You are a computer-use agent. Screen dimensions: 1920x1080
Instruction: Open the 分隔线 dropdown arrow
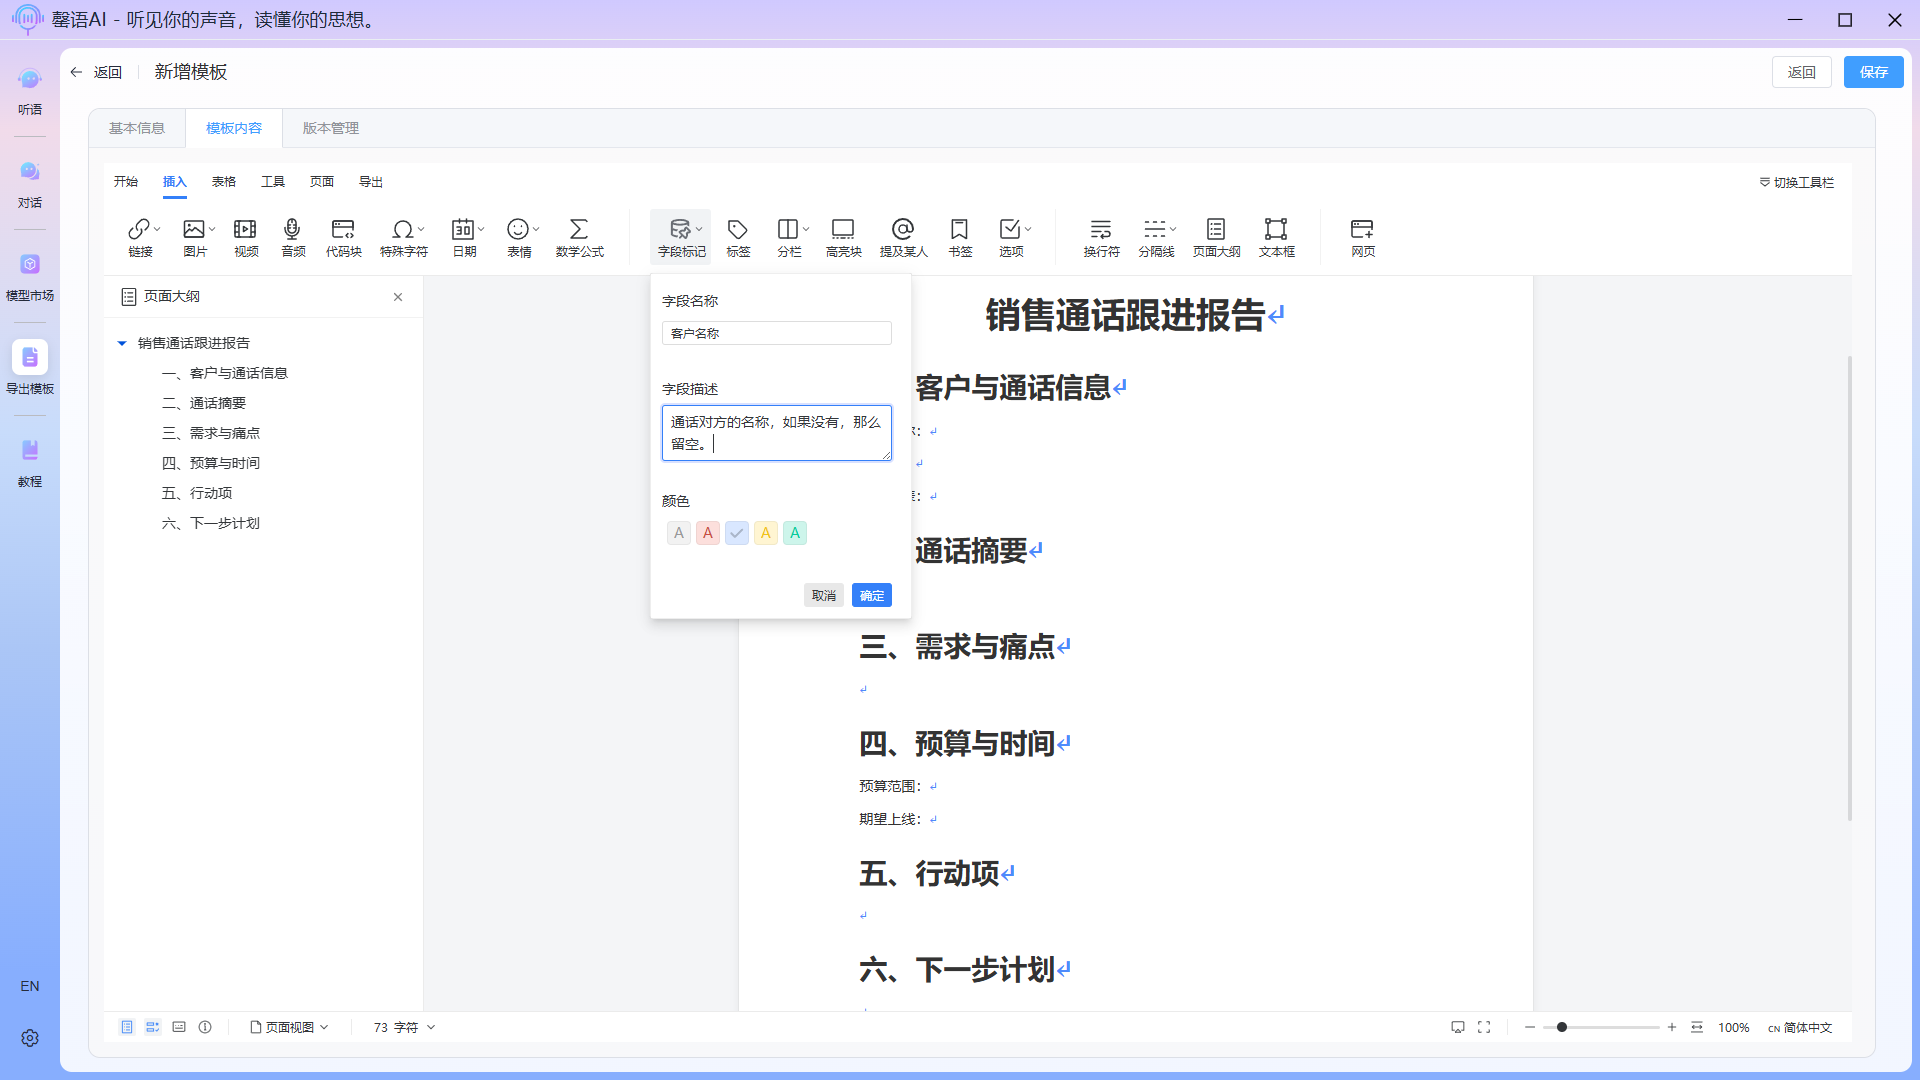tap(1173, 229)
